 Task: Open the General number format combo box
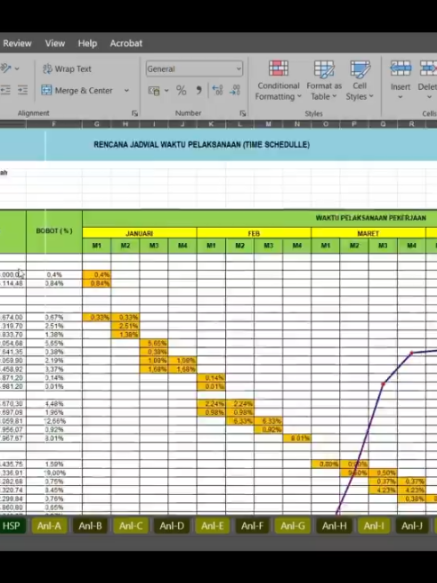194,69
